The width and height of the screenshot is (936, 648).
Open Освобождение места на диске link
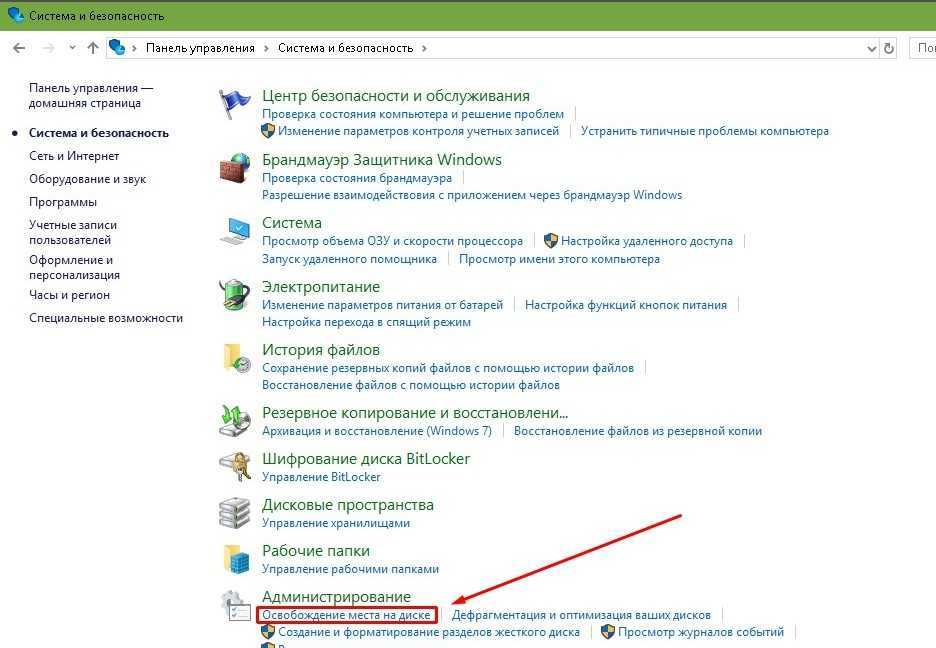pos(346,615)
